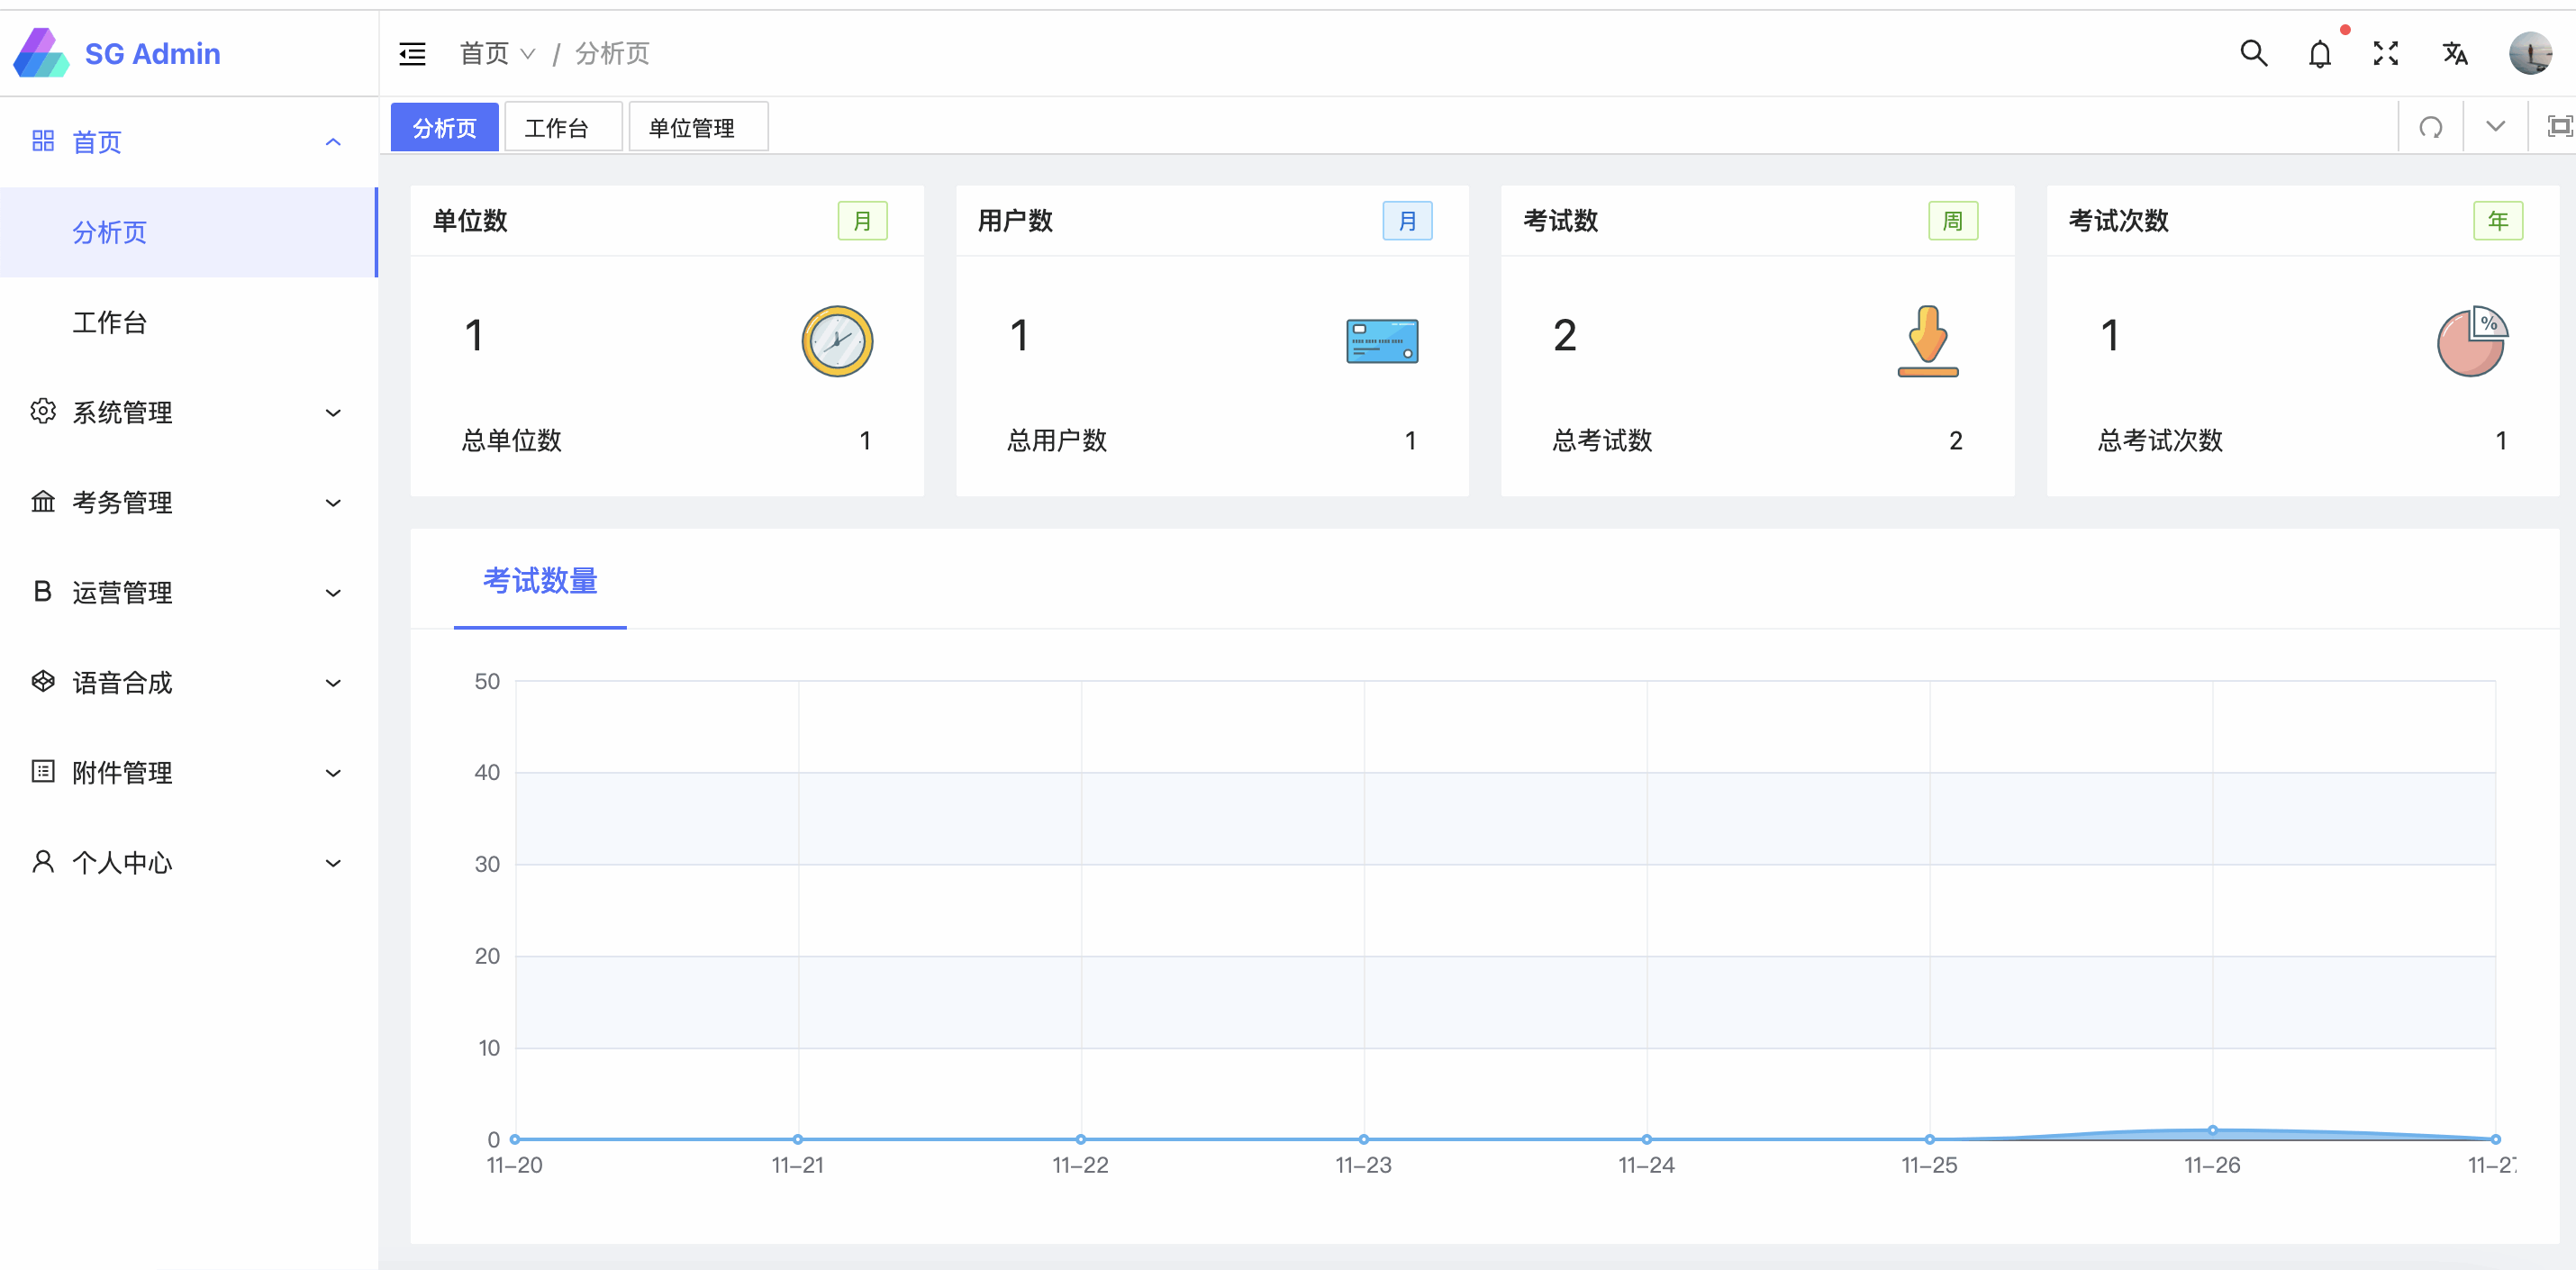Viewport: 2576px width, 1270px height.
Task: Switch 单位数 card to 月 view
Action: (x=862, y=220)
